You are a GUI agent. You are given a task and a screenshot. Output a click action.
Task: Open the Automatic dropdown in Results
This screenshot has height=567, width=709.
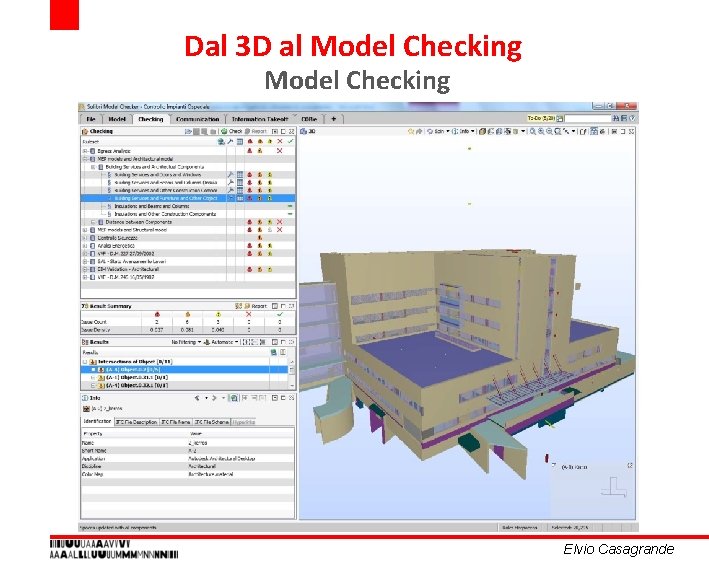222,342
